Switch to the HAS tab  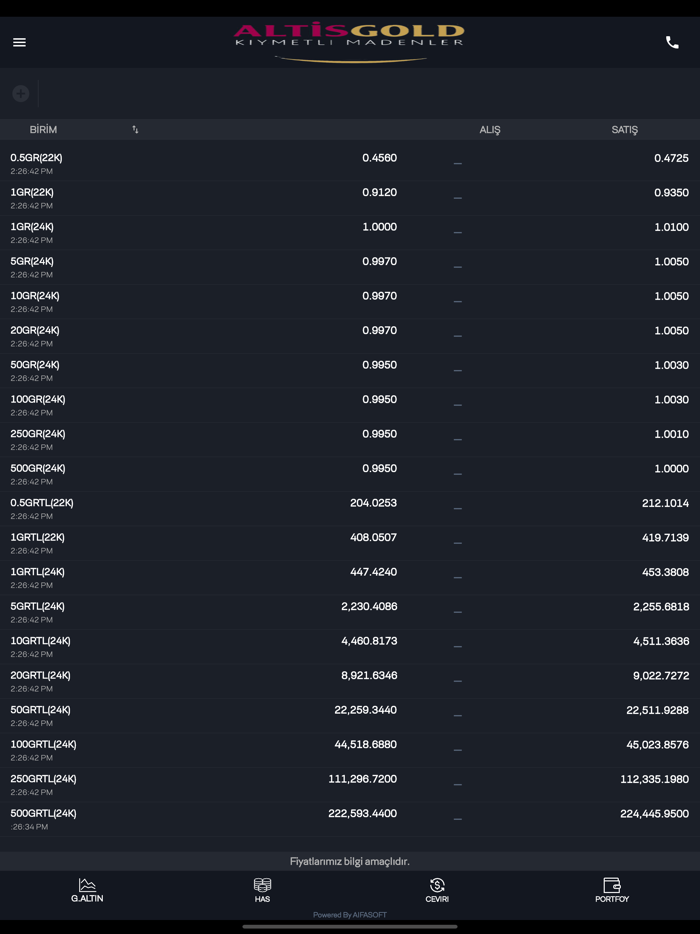click(x=262, y=891)
